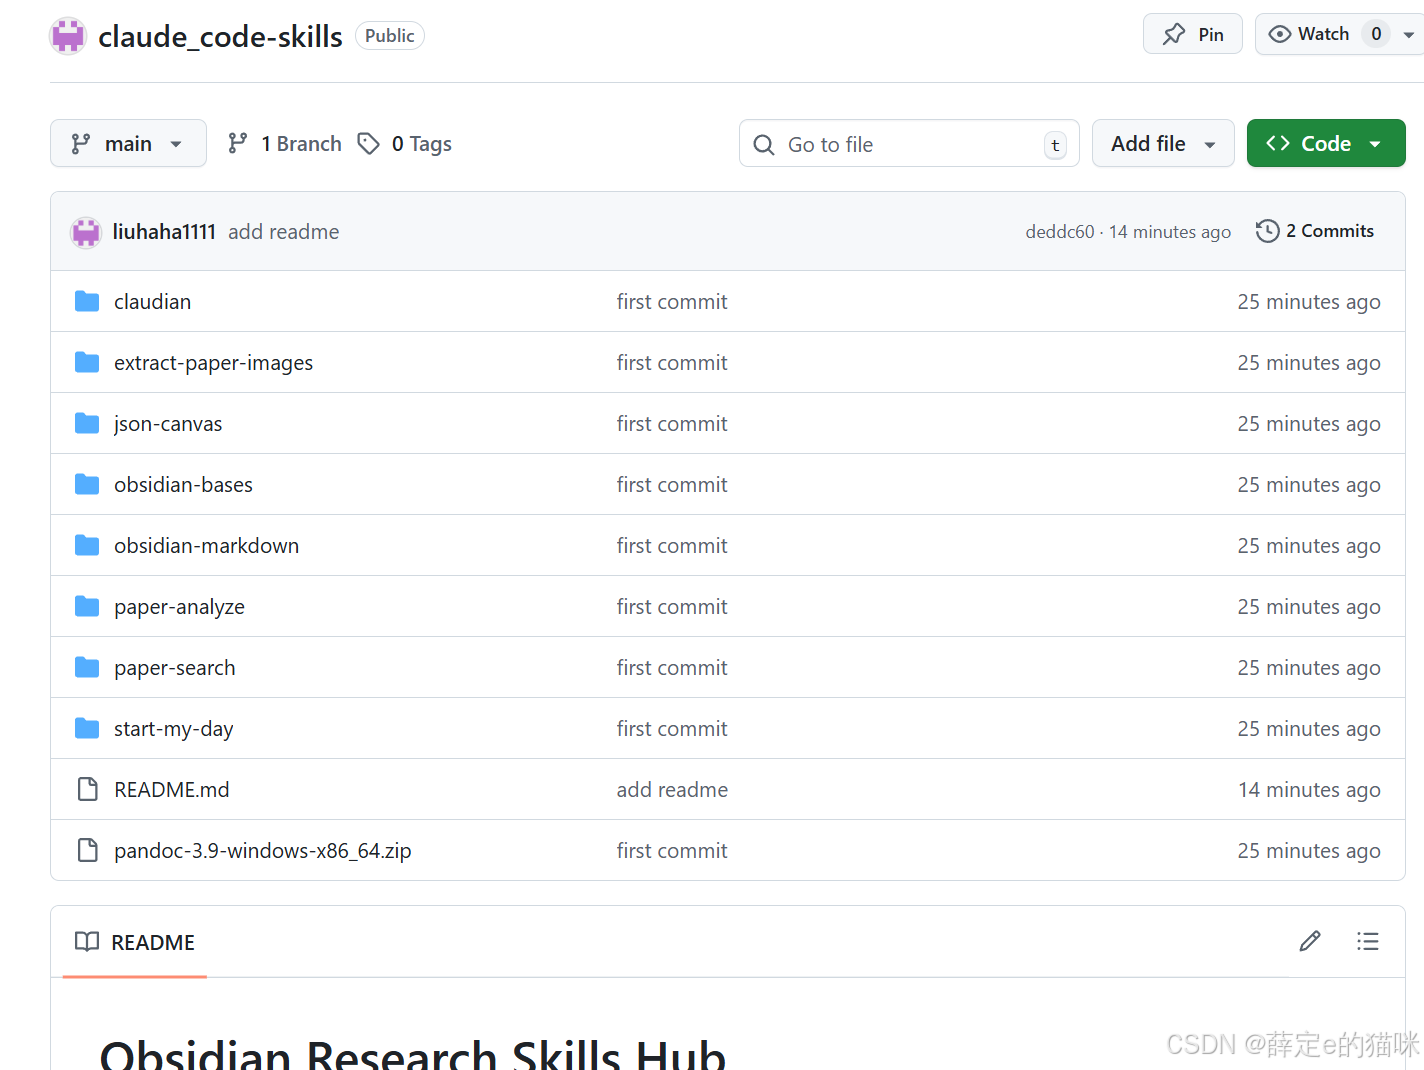Click the Watch count badge showing 0

point(1376,34)
